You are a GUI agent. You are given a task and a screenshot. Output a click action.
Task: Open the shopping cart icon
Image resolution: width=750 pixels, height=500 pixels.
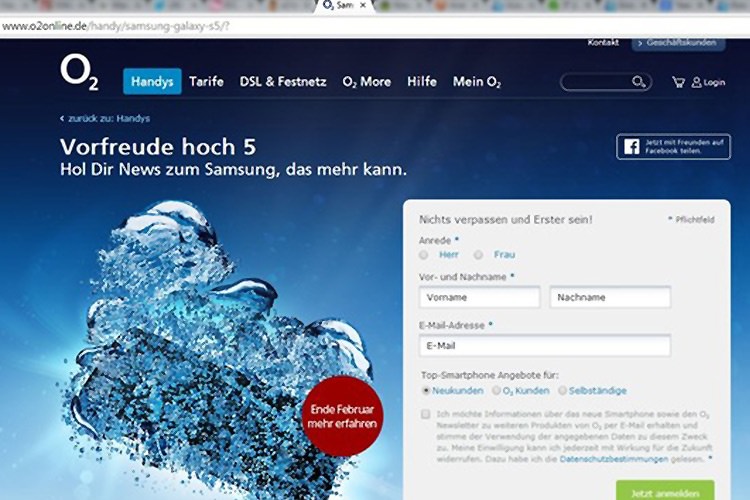coord(678,82)
